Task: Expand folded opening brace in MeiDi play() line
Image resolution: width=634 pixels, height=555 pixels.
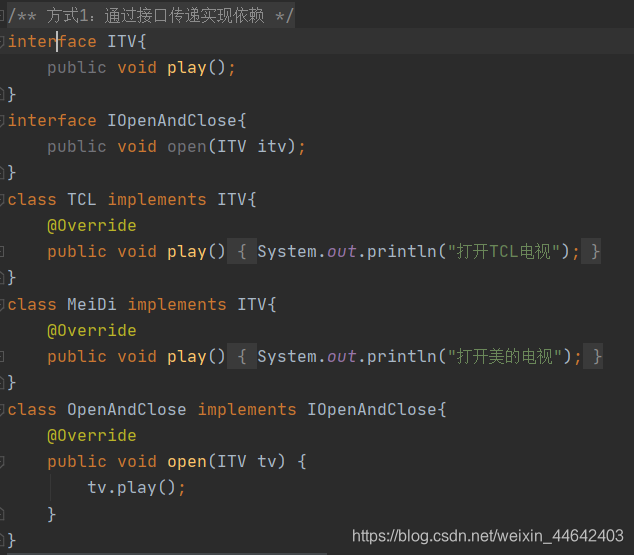Action: pos(242,357)
